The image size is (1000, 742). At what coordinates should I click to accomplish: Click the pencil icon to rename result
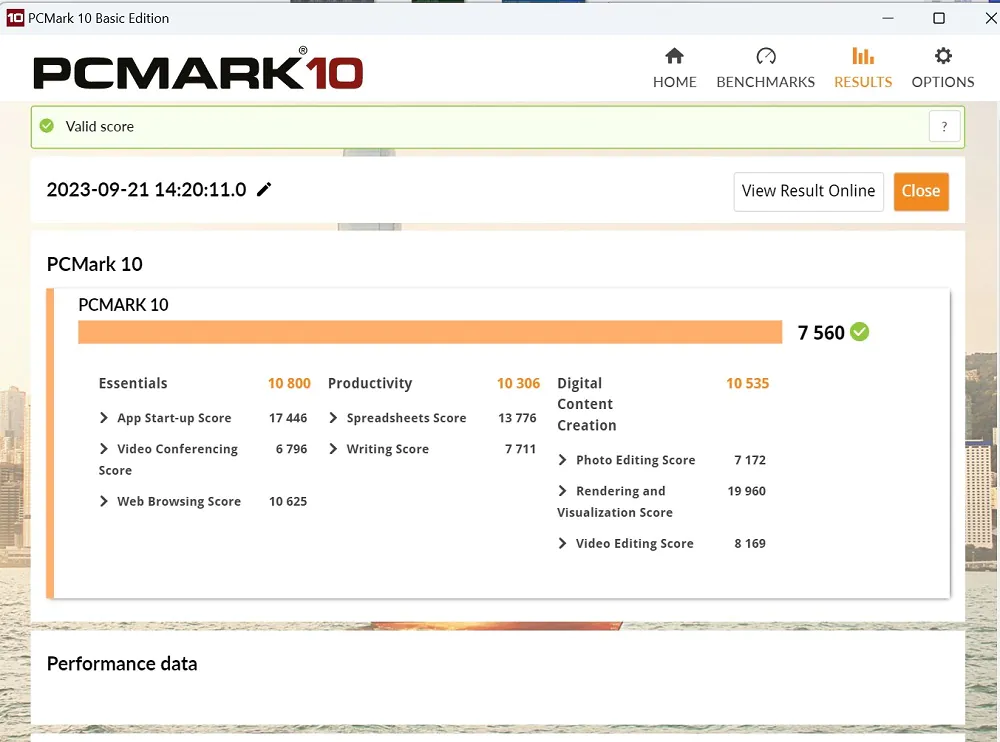point(264,189)
